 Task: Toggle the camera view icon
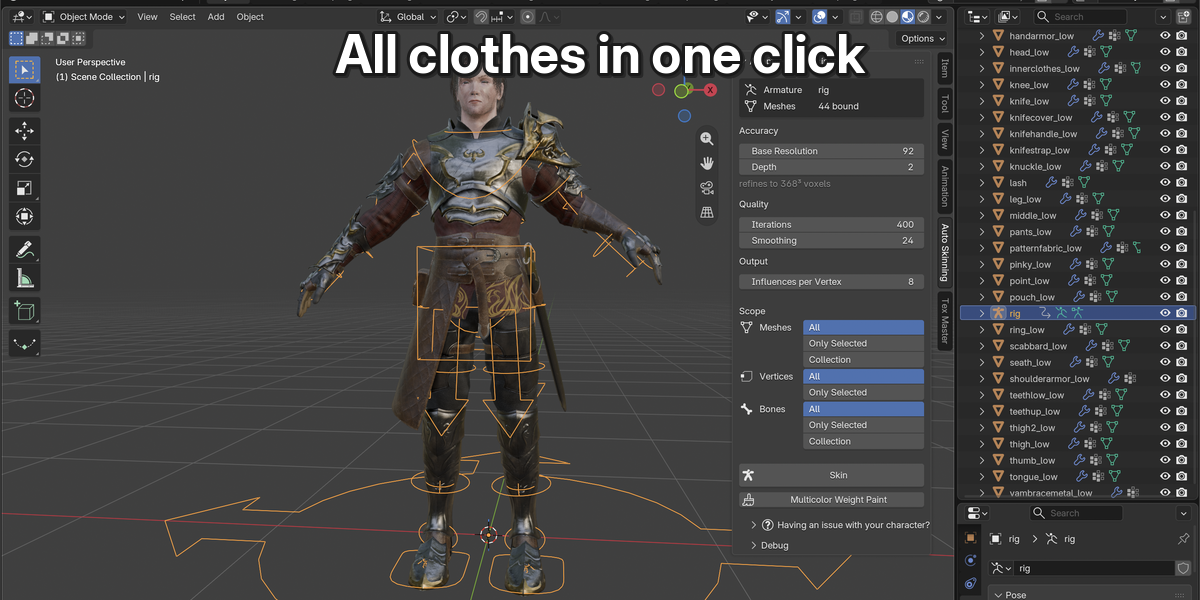(x=707, y=188)
